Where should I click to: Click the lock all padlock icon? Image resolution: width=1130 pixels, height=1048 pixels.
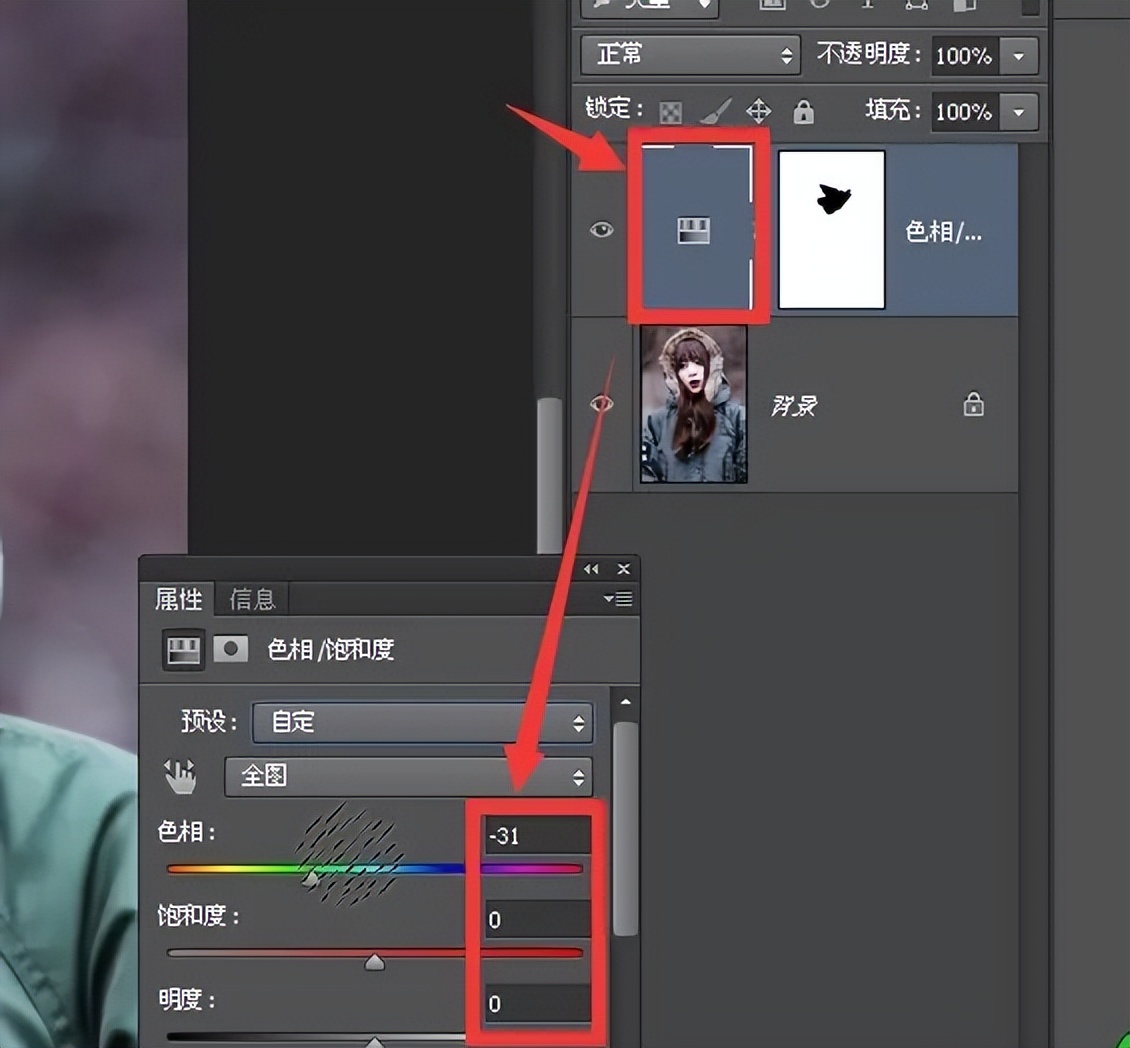coord(804,111)
